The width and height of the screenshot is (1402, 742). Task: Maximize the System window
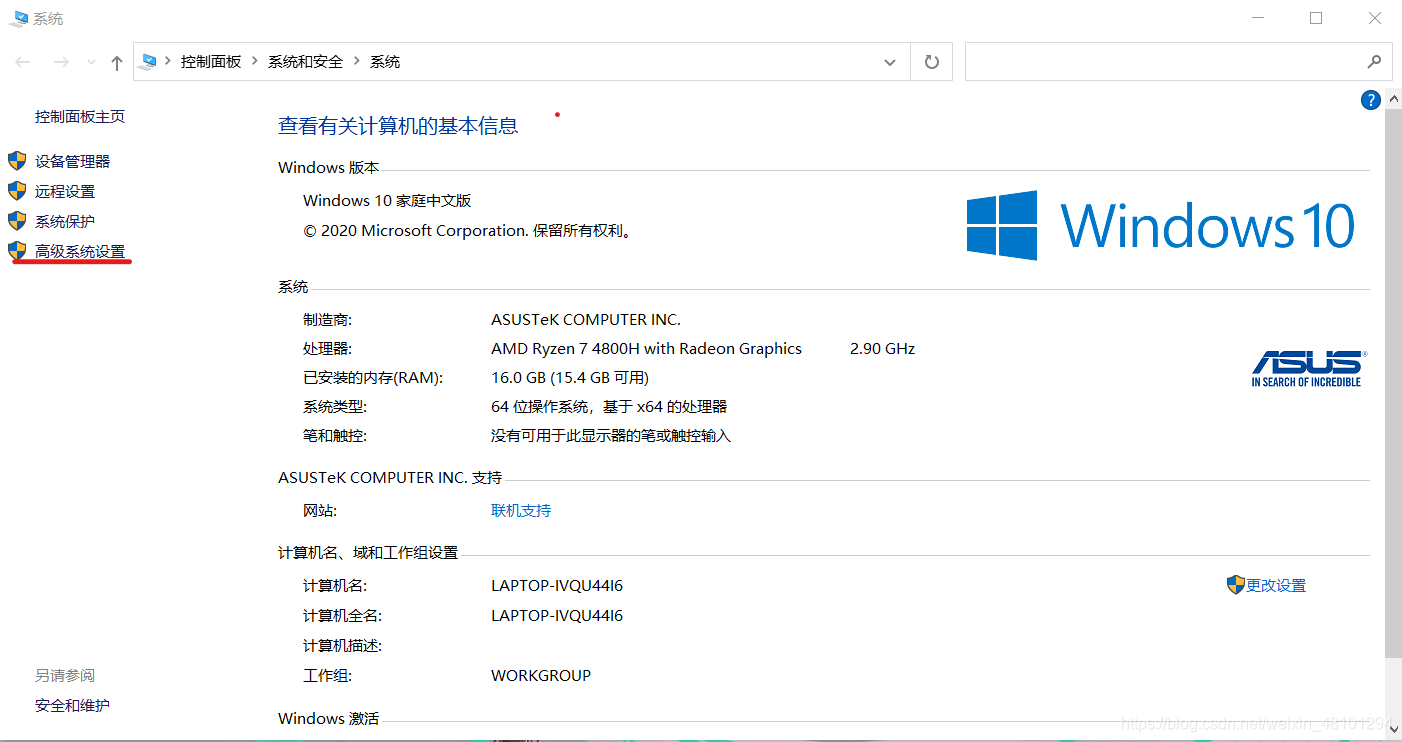tap(1316, 18)
